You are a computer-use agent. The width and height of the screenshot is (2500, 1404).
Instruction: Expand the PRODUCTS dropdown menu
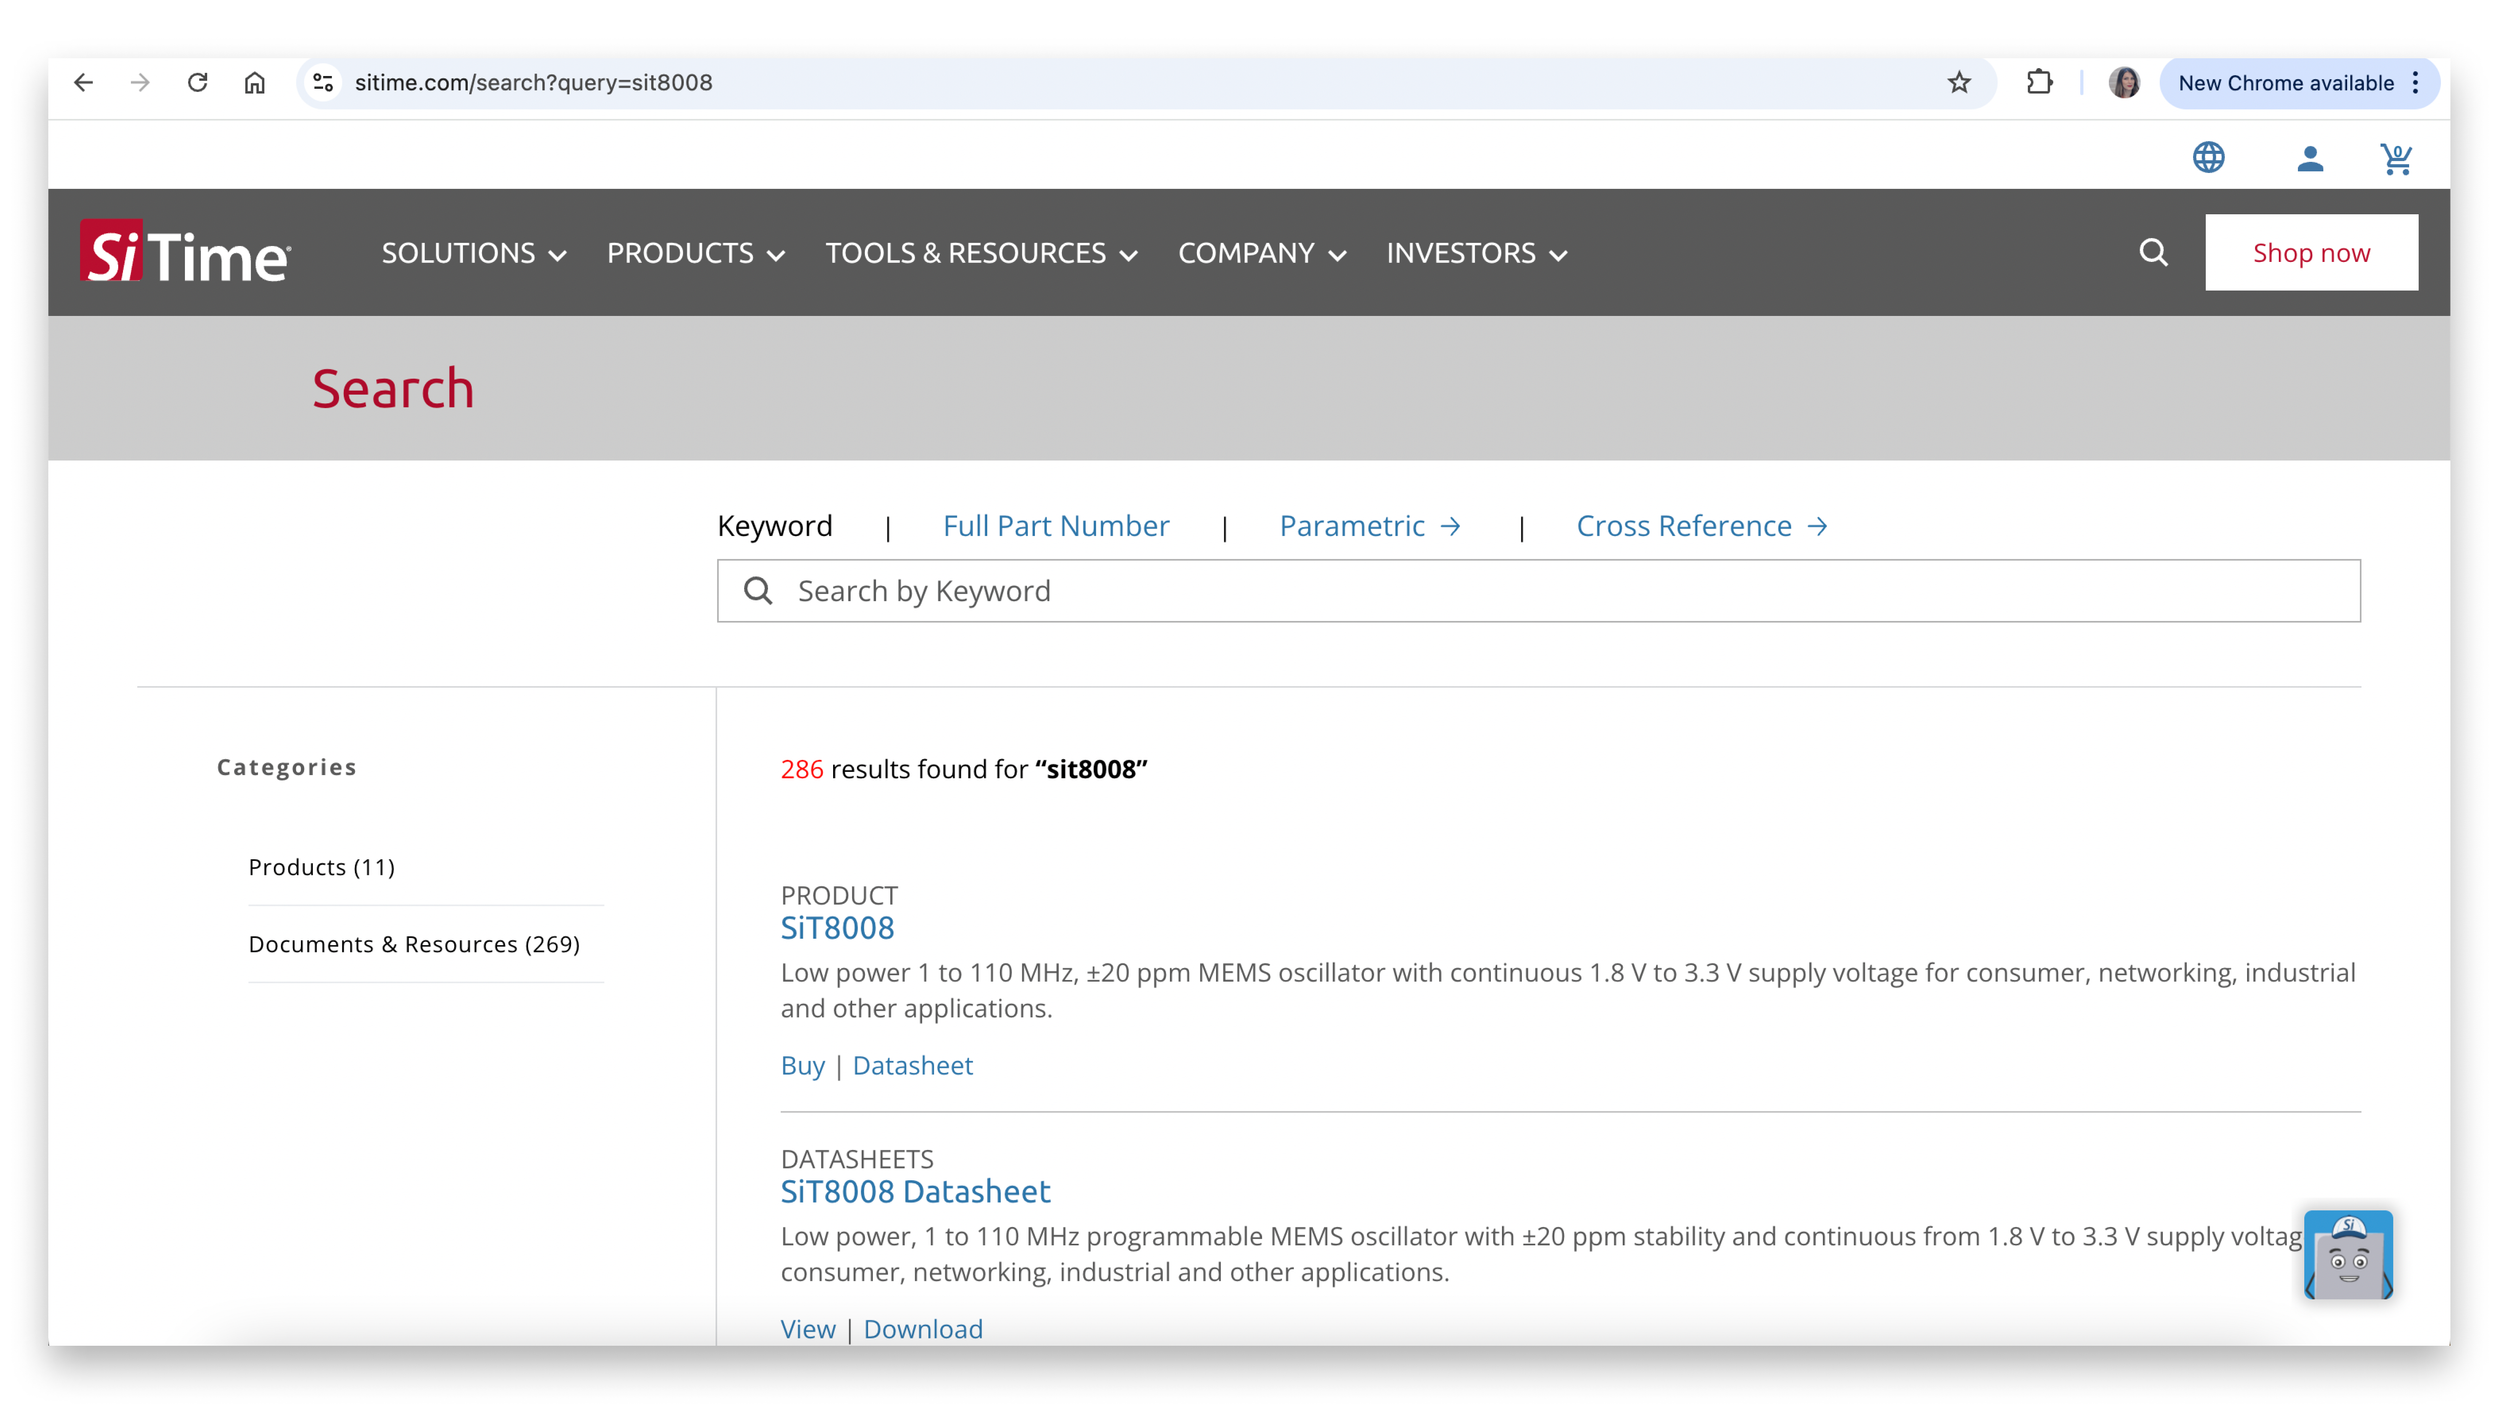tap(695, 253)
